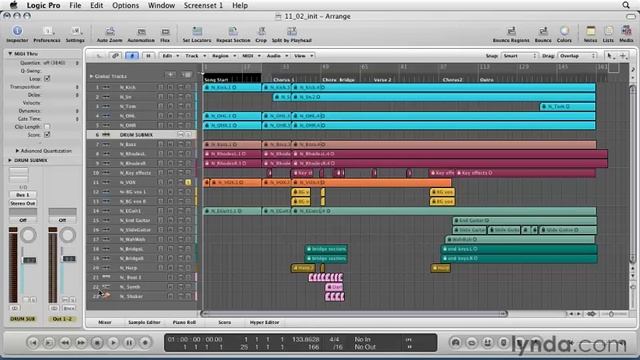
Task: Open the File menu
Action: 75,5
